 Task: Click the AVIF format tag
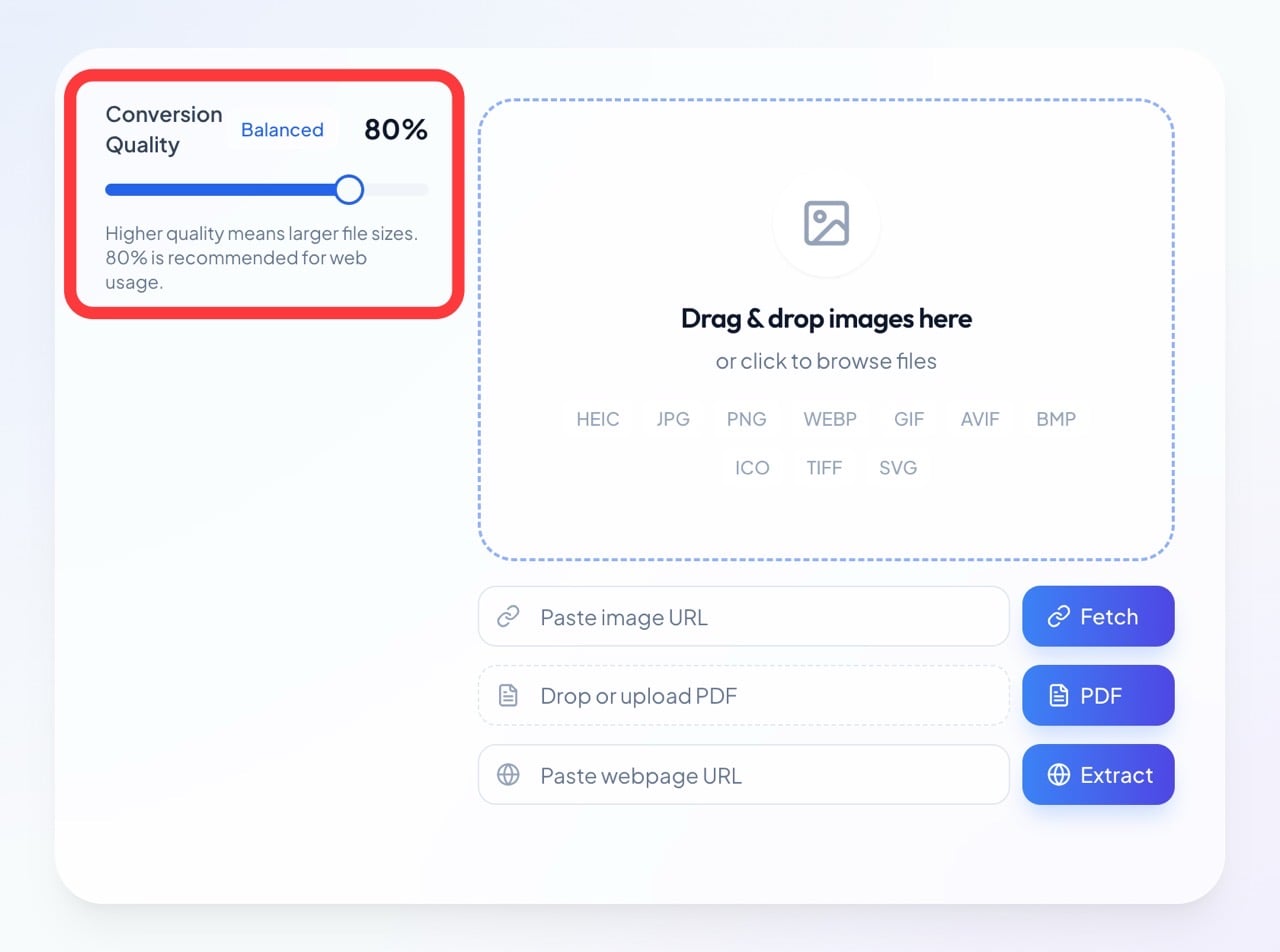pyautogui.click(x=980, y=419)
